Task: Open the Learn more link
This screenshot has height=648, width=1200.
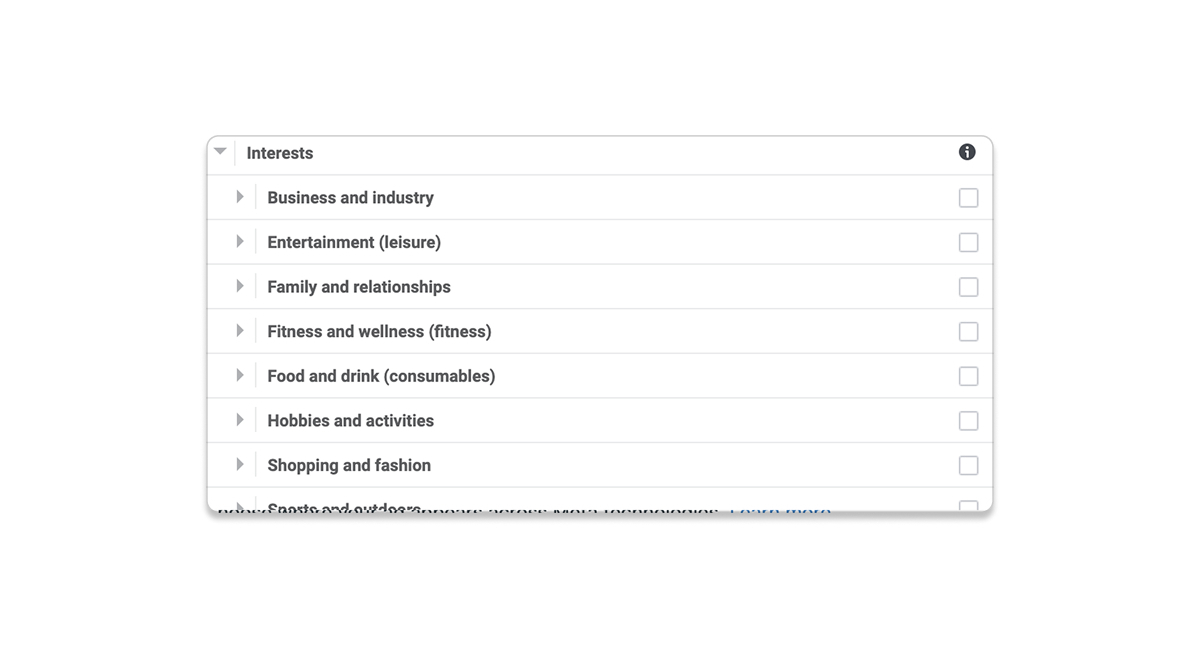Action: 780,510
